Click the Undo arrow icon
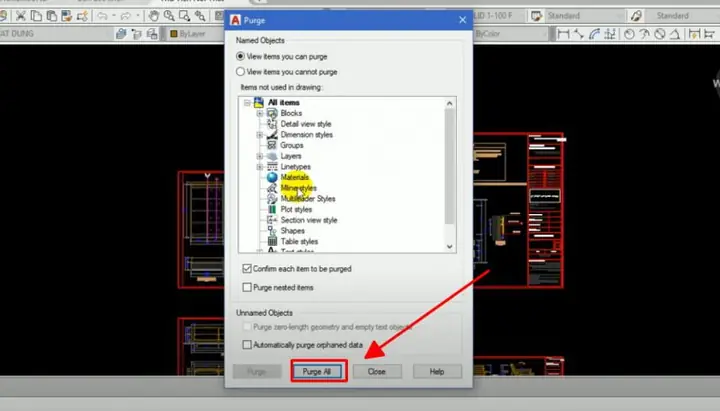The width and height of the screenshot is (720, 411). click(x=102, y=16)
